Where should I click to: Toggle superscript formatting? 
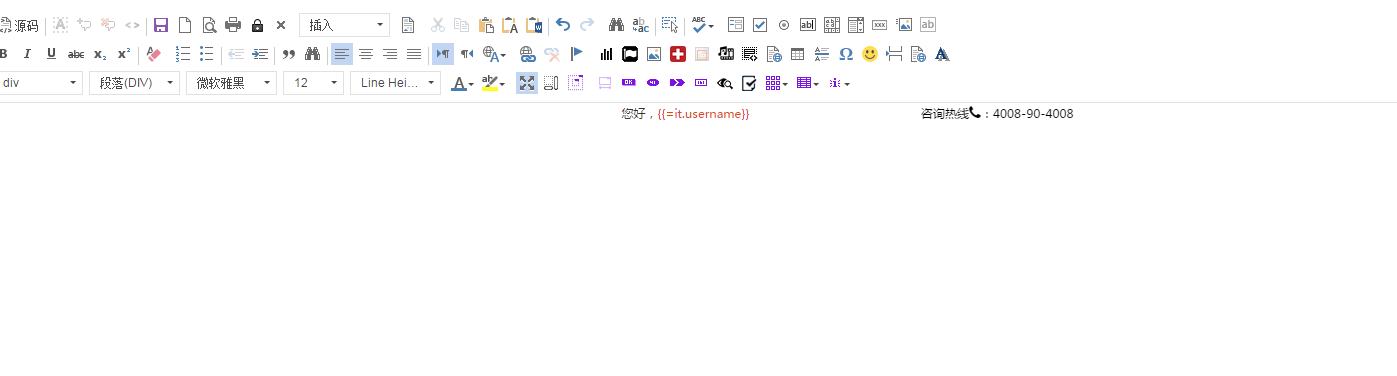(x=123, y=54)
